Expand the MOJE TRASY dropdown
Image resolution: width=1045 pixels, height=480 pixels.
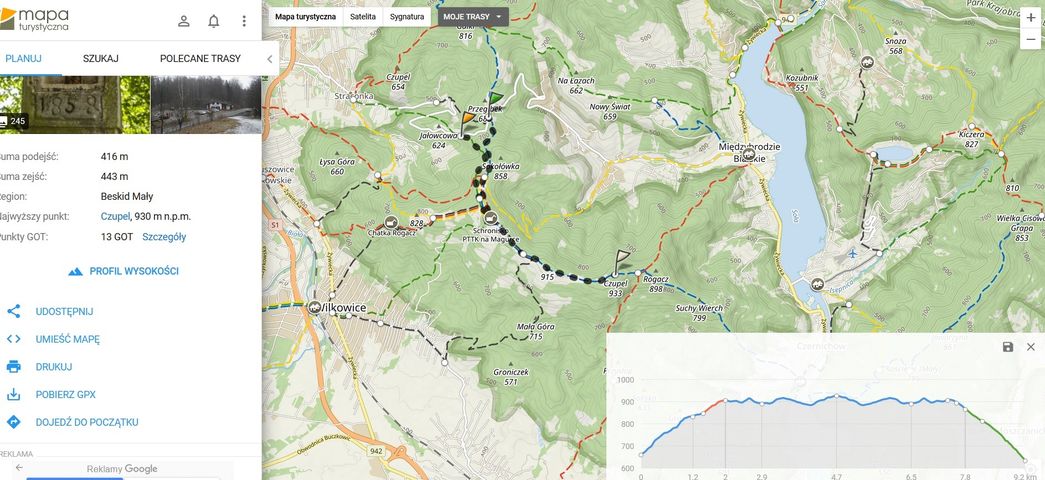(473, 17)
